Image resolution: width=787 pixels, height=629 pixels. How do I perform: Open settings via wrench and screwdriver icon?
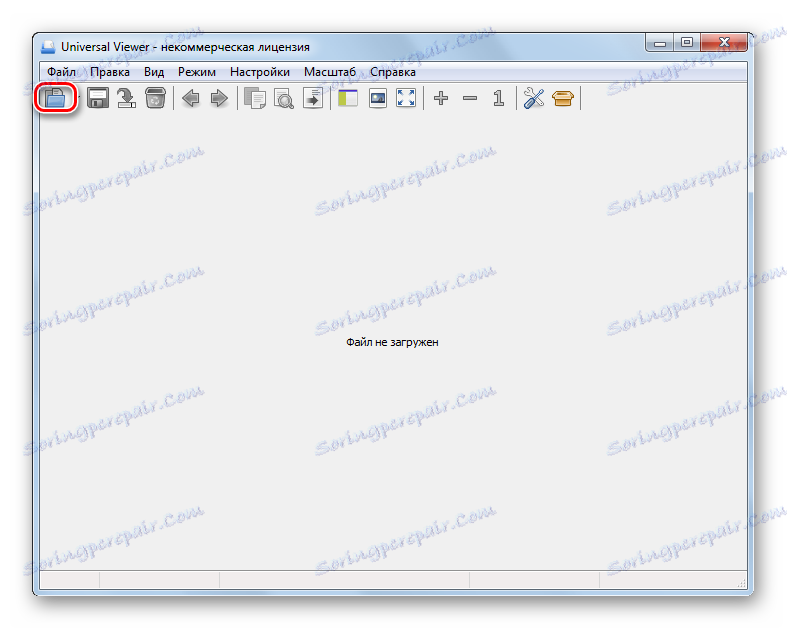(x=534, y=98)
